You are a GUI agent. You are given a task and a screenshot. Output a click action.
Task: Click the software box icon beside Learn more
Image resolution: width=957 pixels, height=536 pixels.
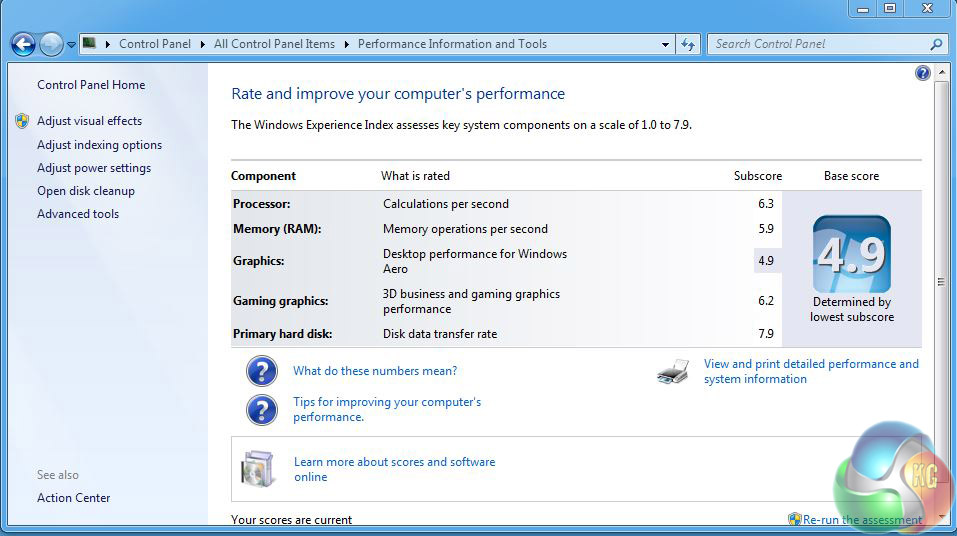[x=257, y=469]
